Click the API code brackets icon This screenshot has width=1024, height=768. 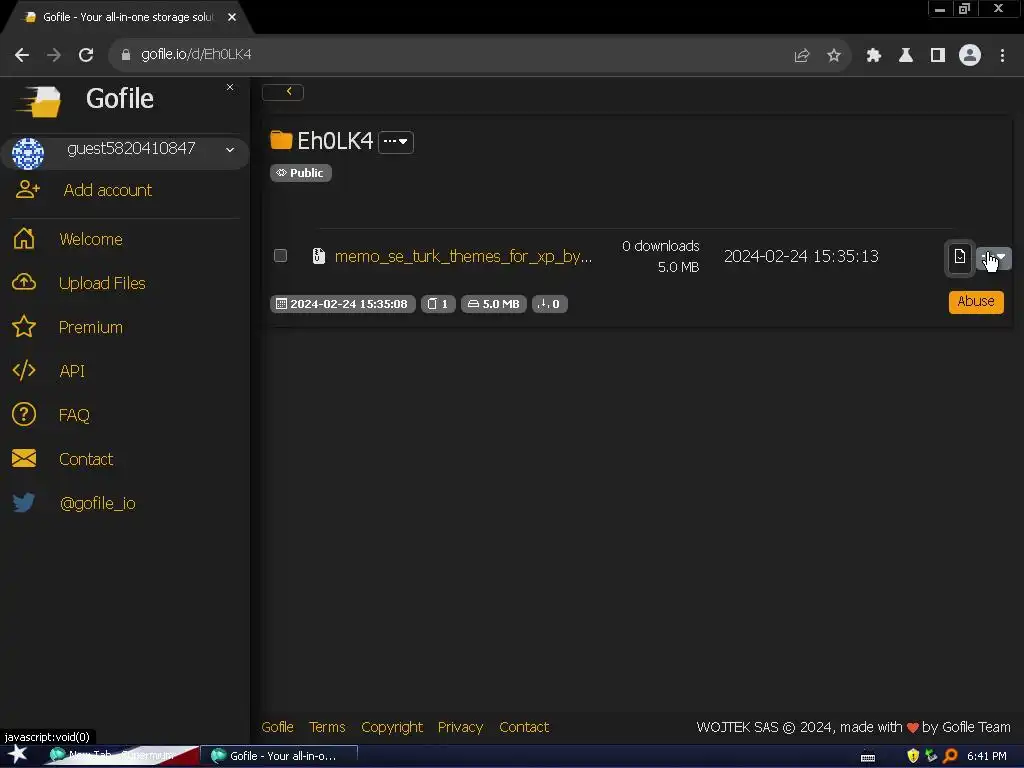(24, 370)
